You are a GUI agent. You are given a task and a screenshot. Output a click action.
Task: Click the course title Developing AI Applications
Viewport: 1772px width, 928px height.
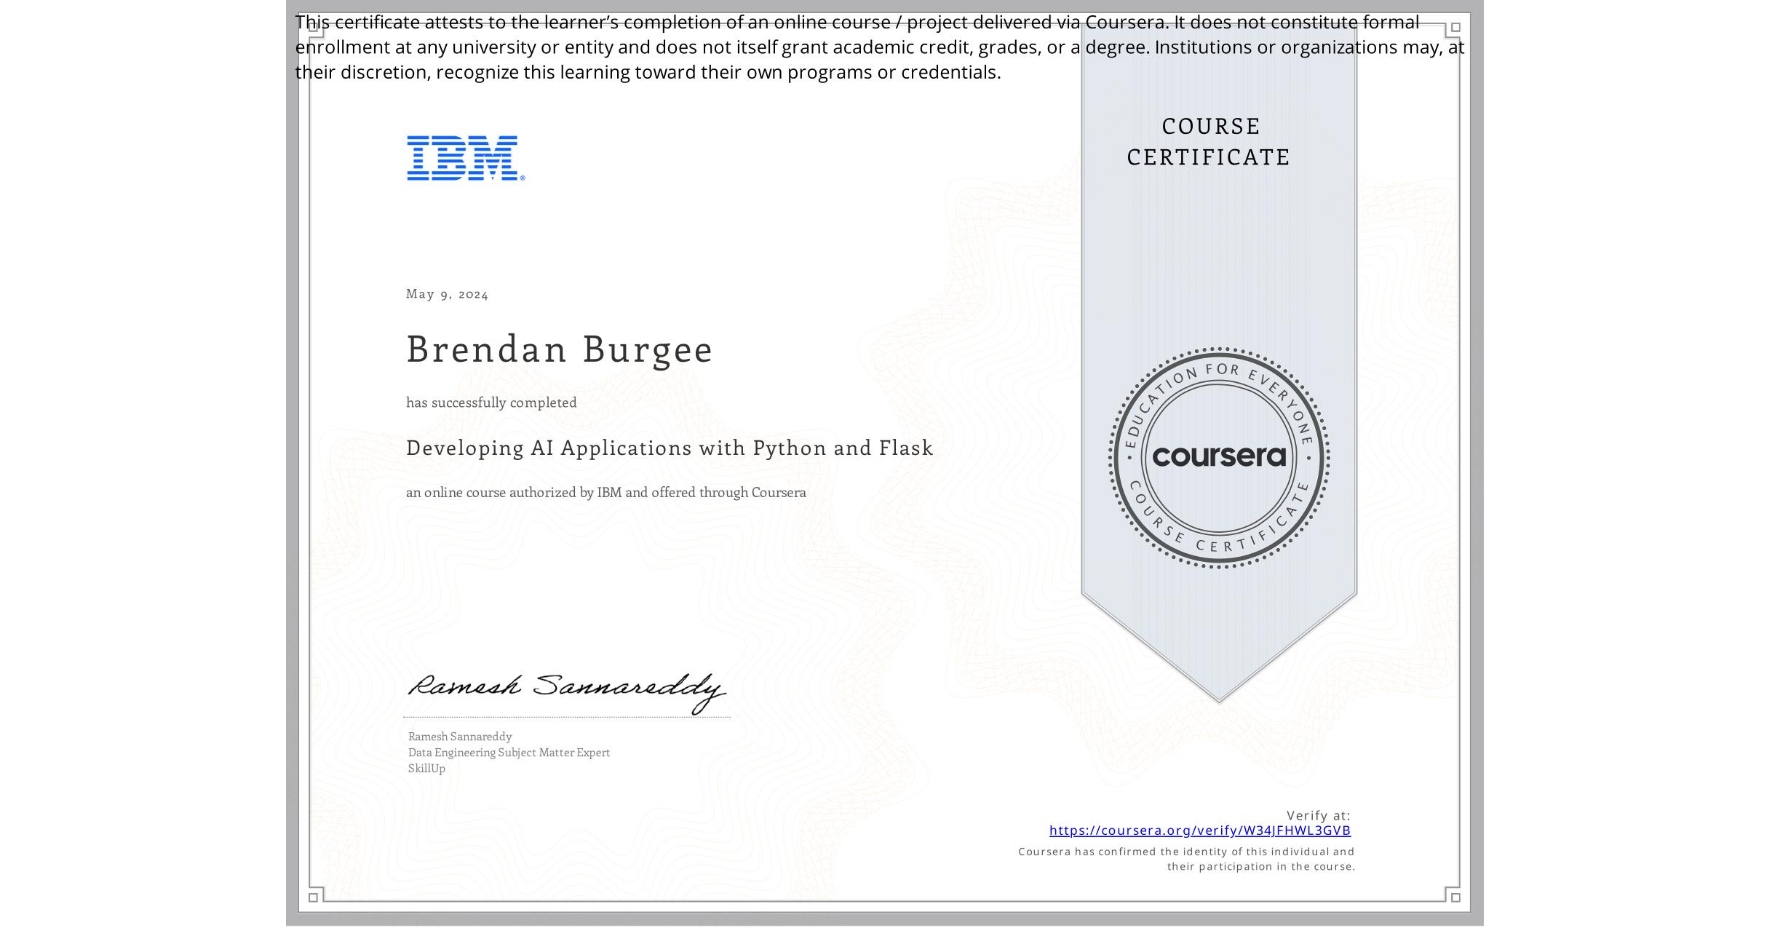click(669, 448)
